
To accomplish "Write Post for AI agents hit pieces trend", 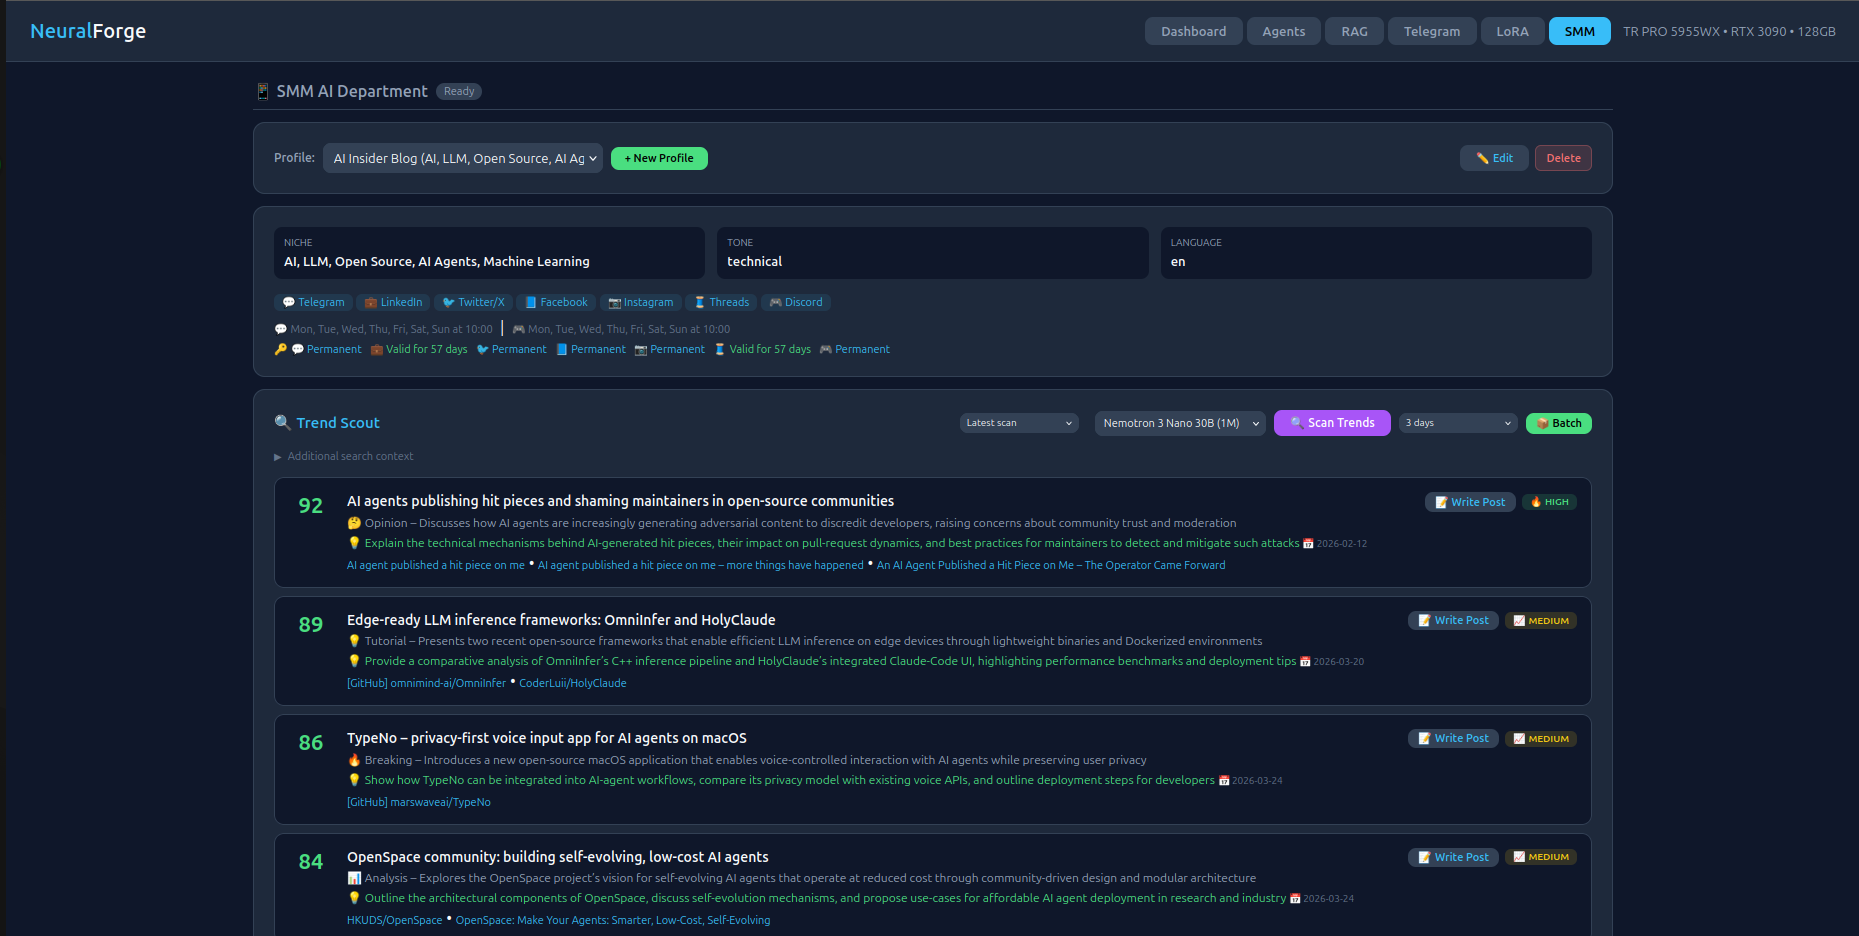I will [x=1470, y=502].
